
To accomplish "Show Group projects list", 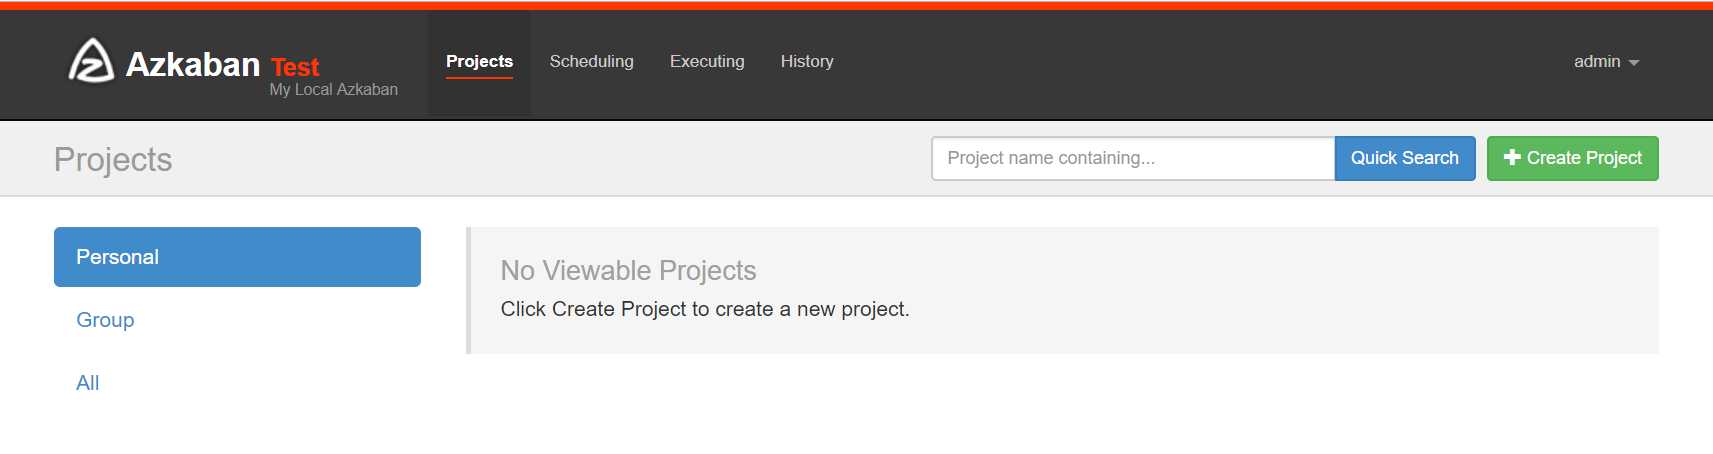I will (x=105, y=320).
